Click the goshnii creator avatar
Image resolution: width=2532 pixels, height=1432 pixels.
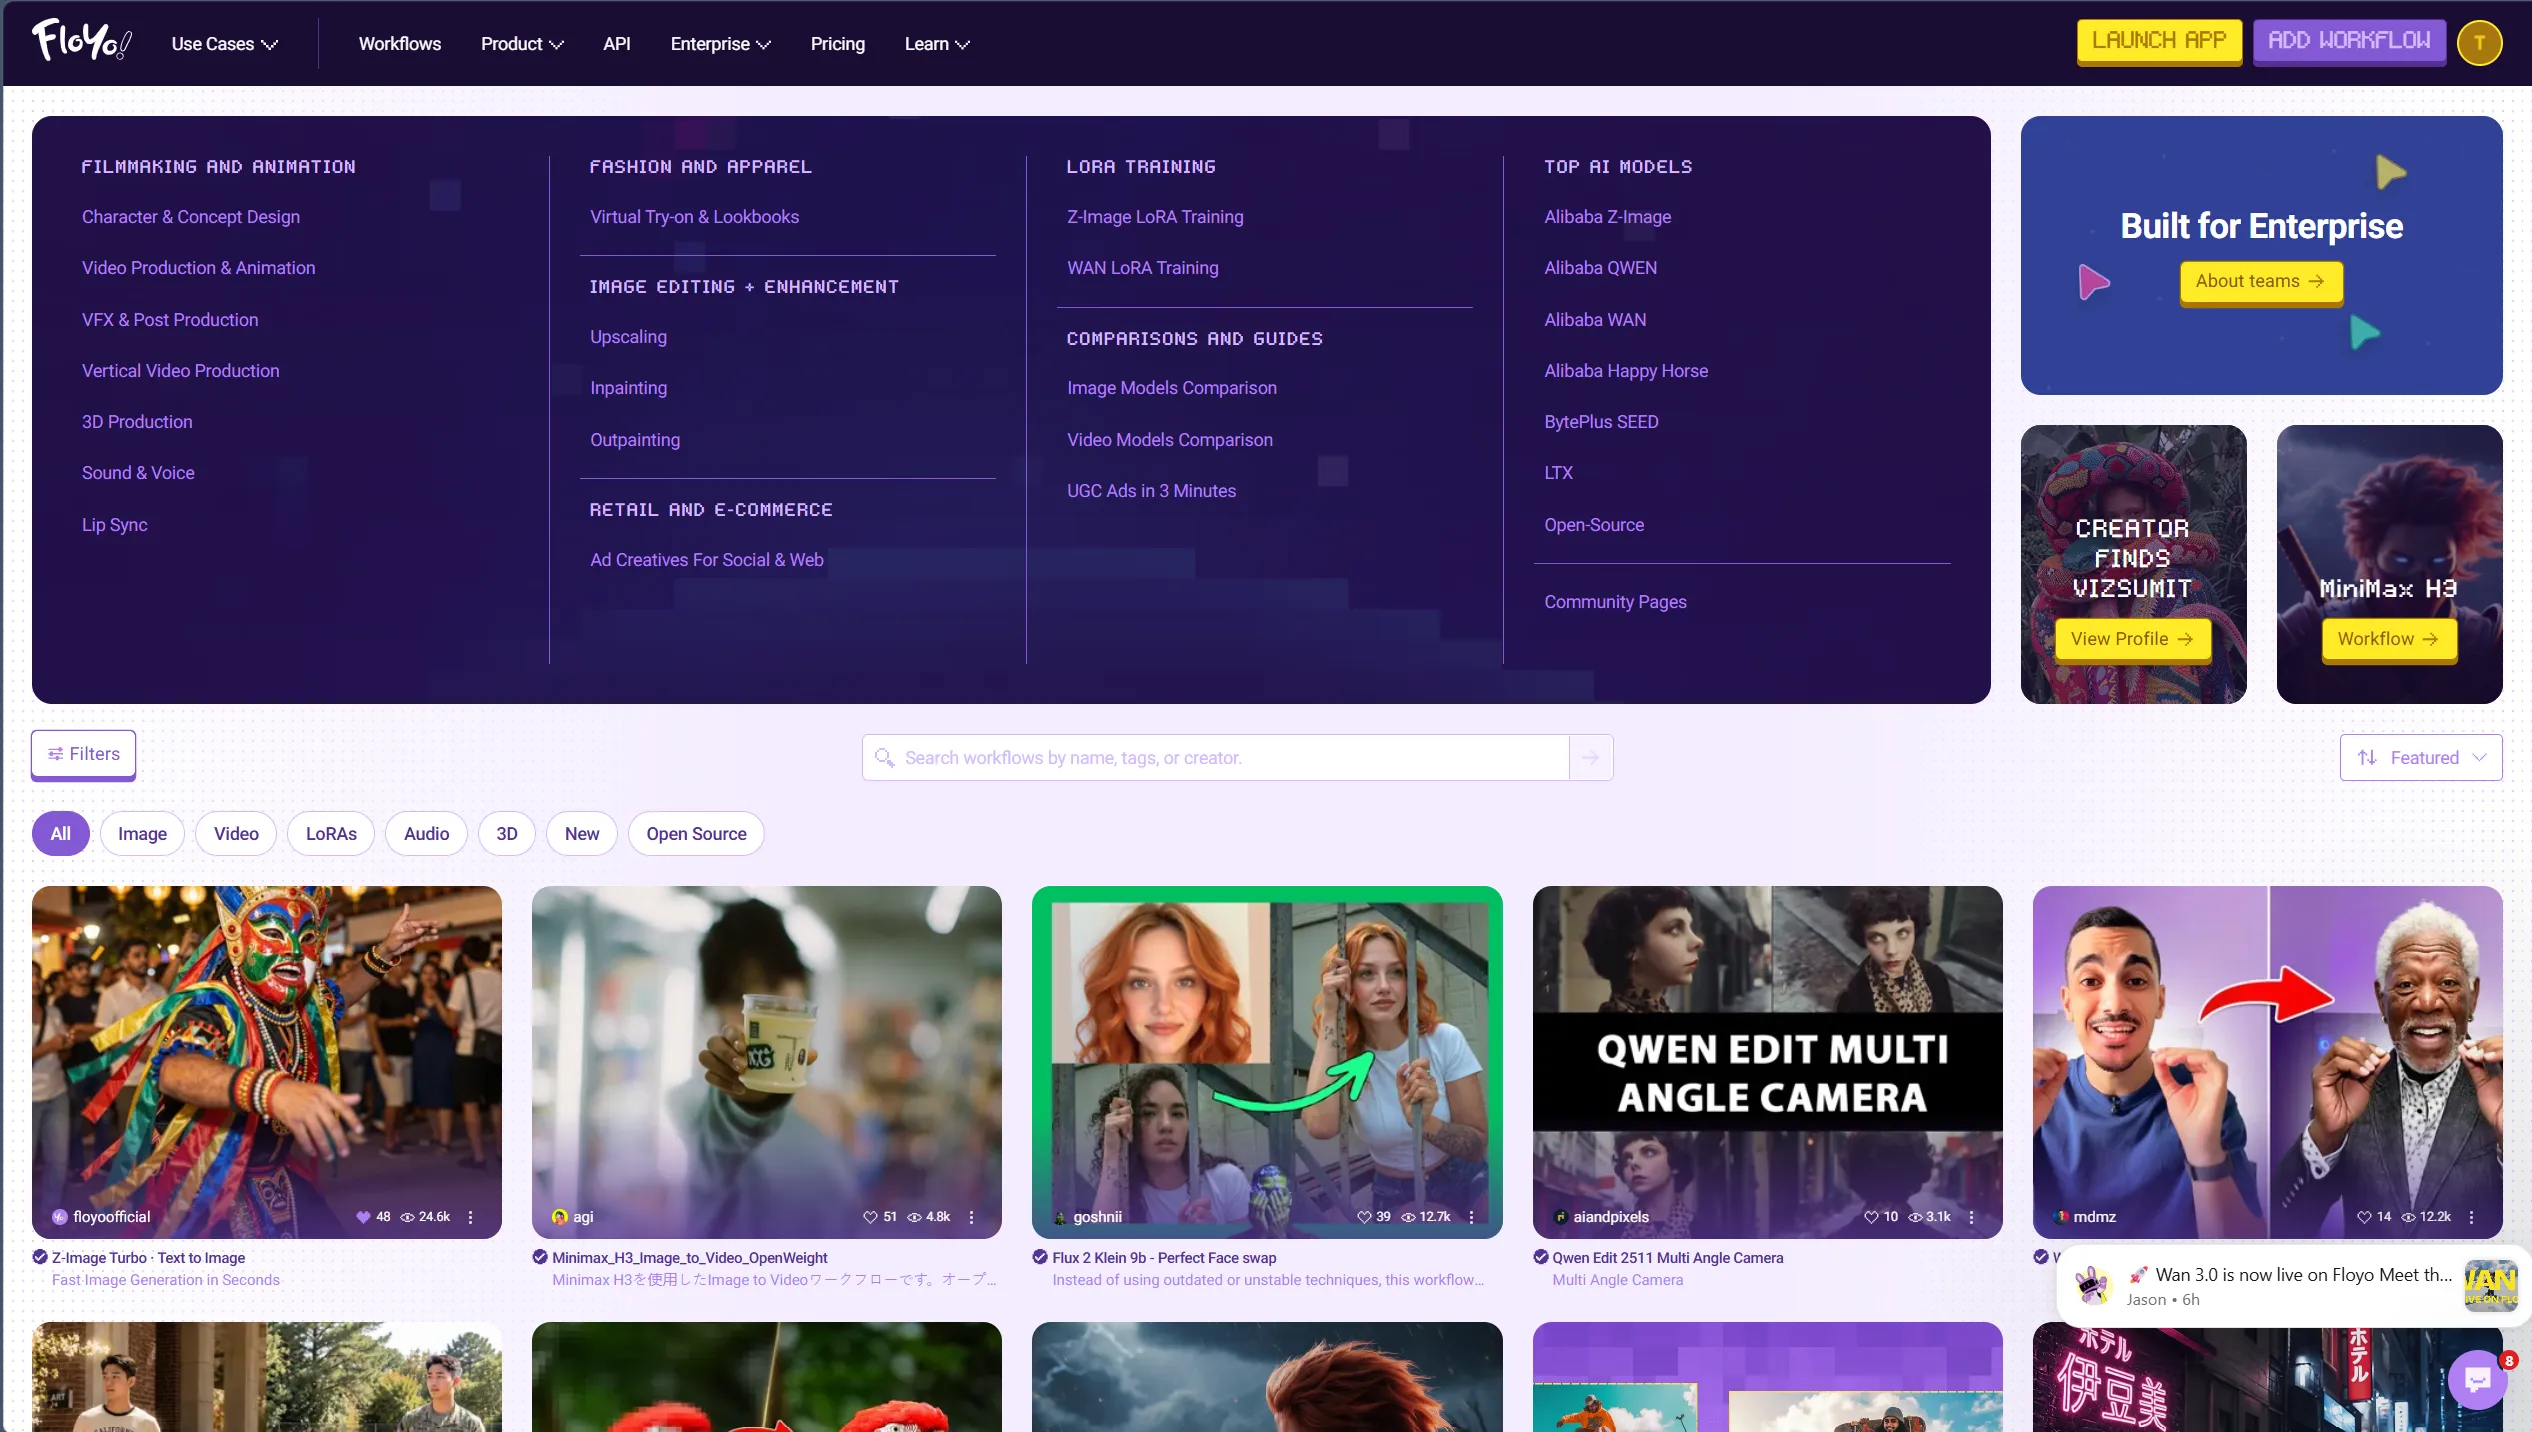click(1060, 1217)
